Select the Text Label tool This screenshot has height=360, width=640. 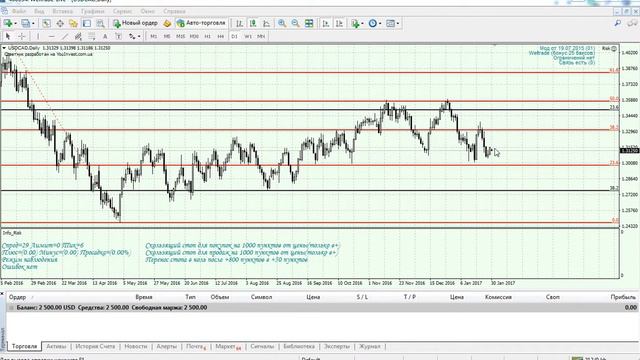[x=118, y=36]
